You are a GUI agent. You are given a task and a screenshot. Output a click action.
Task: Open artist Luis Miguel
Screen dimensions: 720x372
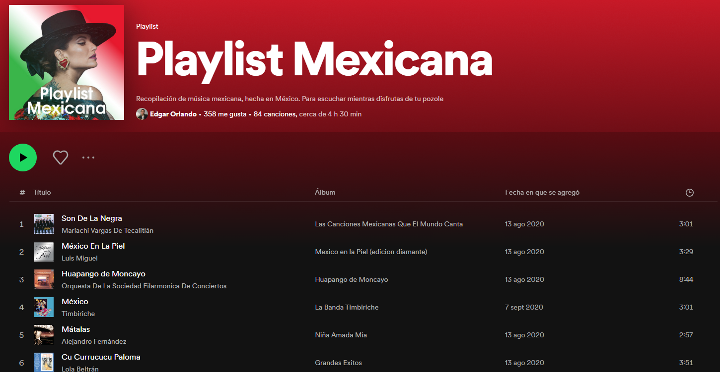pos(79,259)
